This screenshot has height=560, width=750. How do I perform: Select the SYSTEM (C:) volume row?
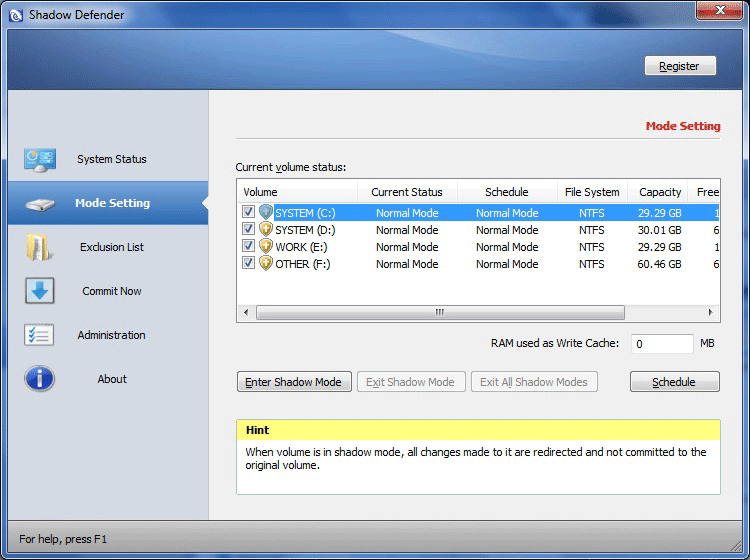point(478,212)
